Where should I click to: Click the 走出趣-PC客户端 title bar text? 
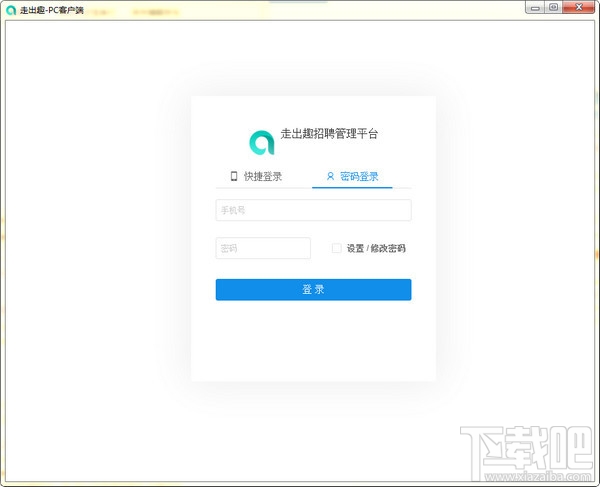(52, 10)
